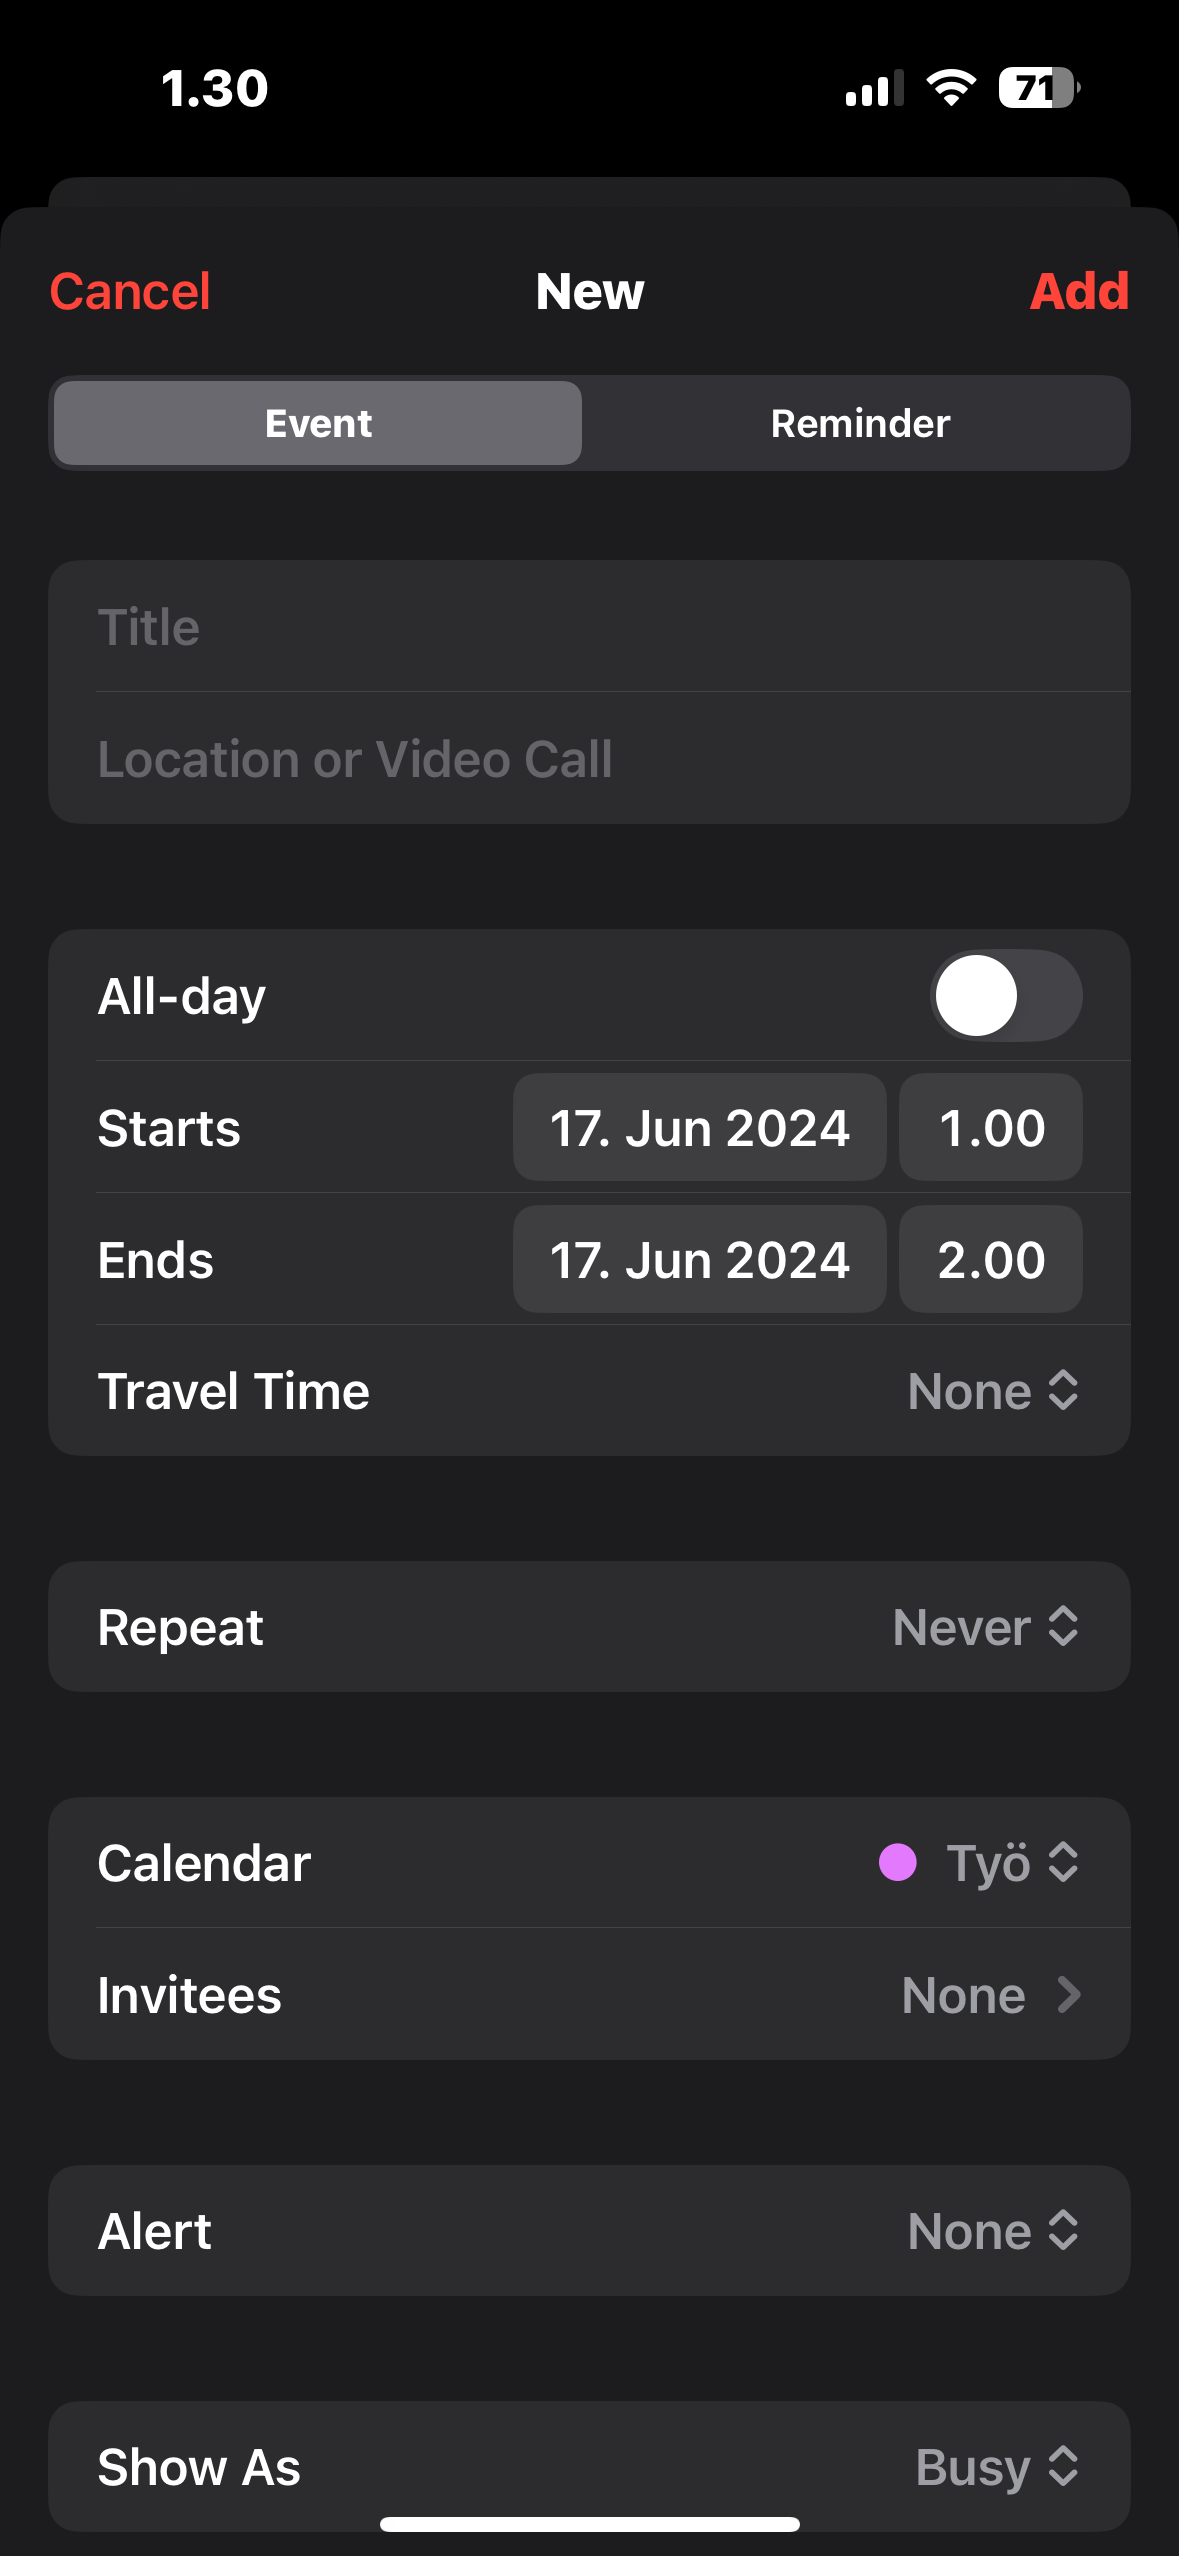Select the Event tab
1179x2556 pixels.
click(x=318, y=423)
